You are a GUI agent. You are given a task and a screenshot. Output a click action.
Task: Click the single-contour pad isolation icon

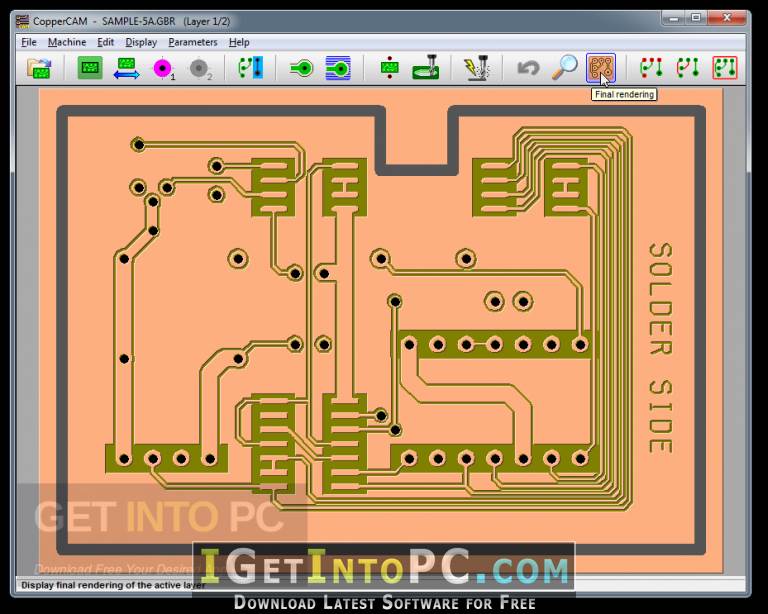pyautogui.click(x=301, y=68)
